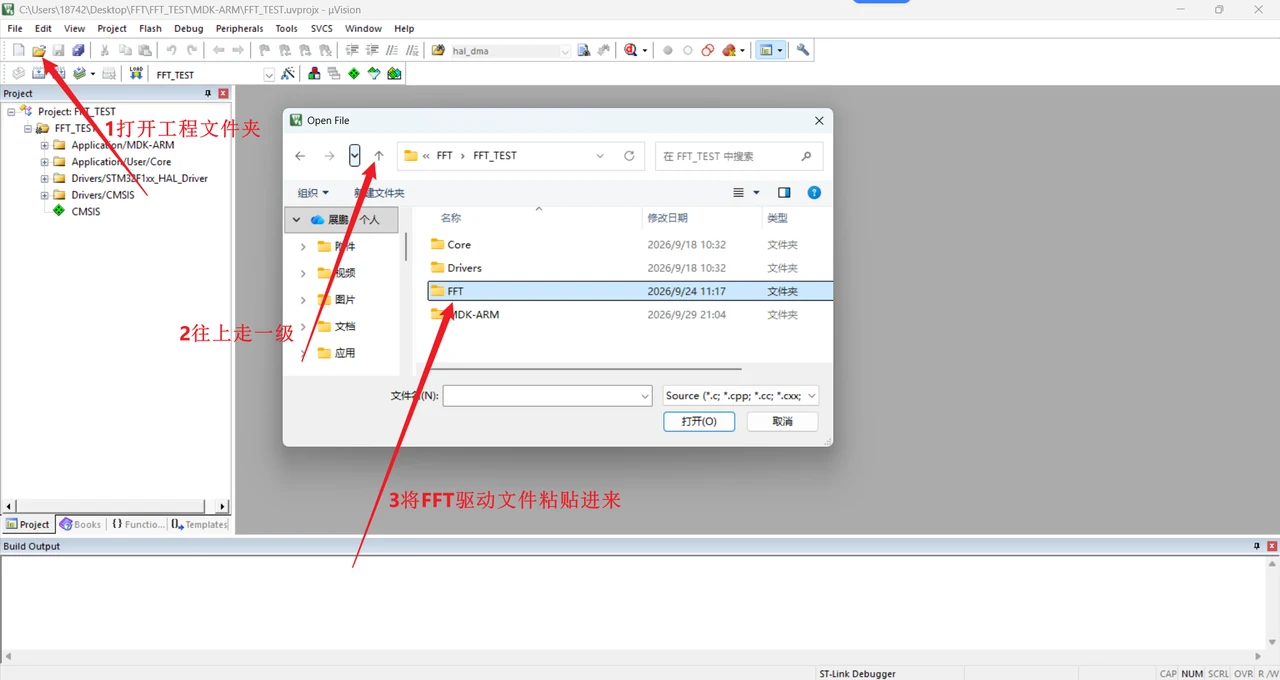Click the Options for Target wand icon

(x=288, y=74)
